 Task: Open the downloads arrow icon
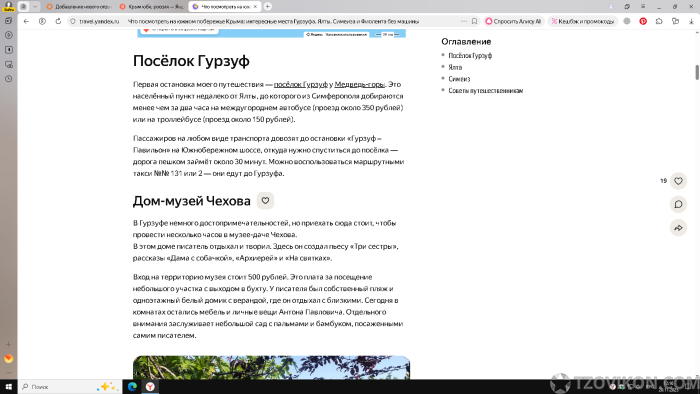691,21
